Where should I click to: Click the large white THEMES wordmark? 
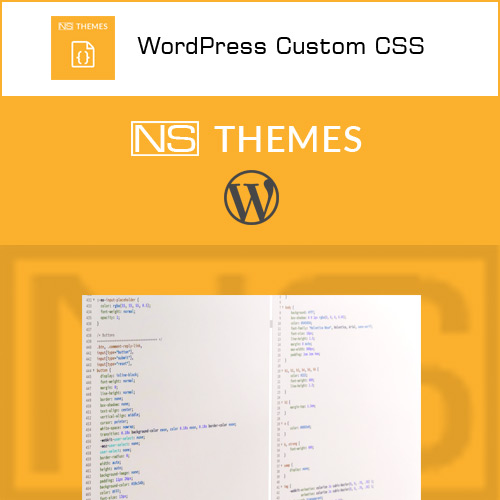pos(288,139)
